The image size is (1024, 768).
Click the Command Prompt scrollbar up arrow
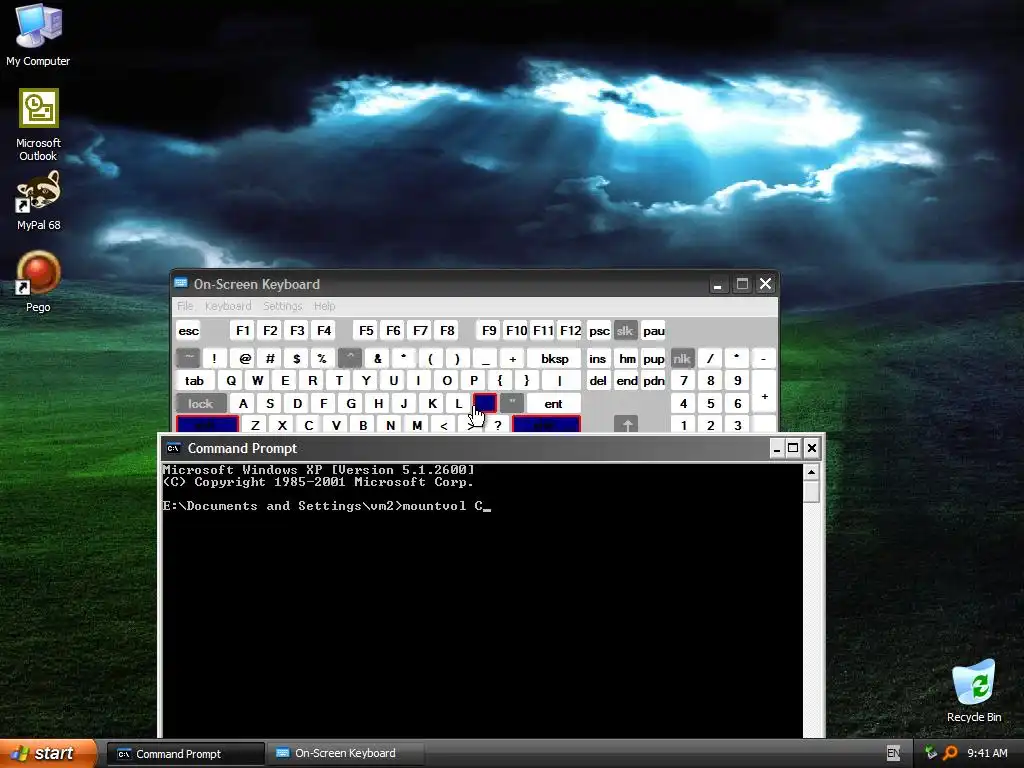click(811, 472)
